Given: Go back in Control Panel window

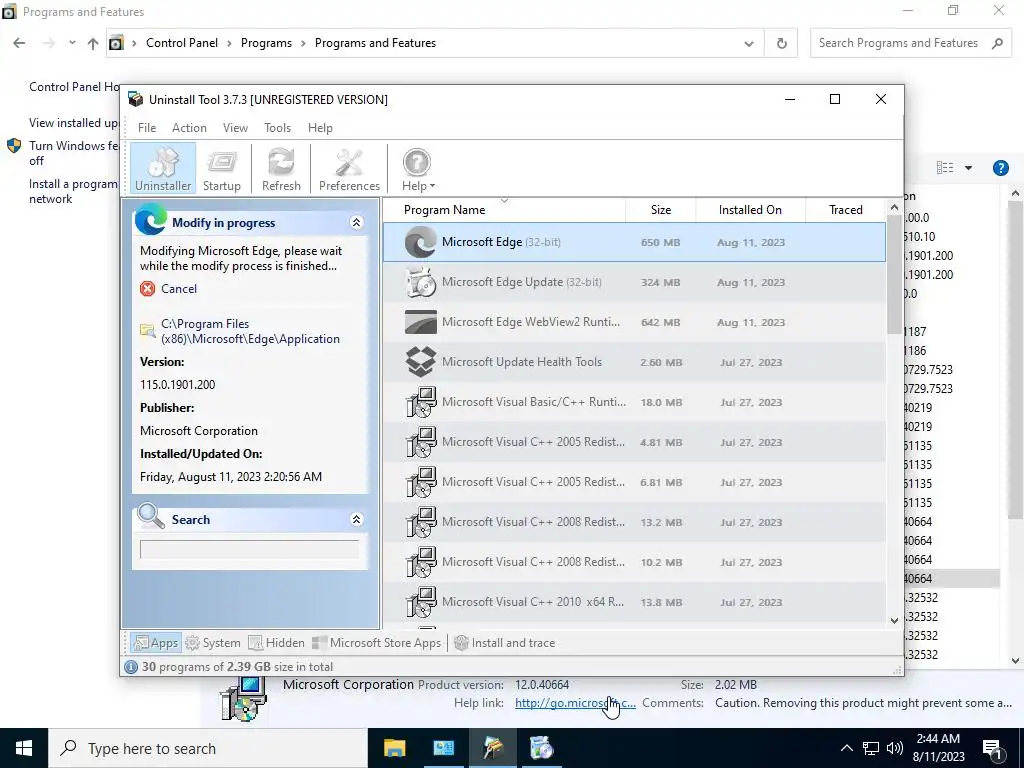Looking at the screenshot, I should tap(19, 43).
